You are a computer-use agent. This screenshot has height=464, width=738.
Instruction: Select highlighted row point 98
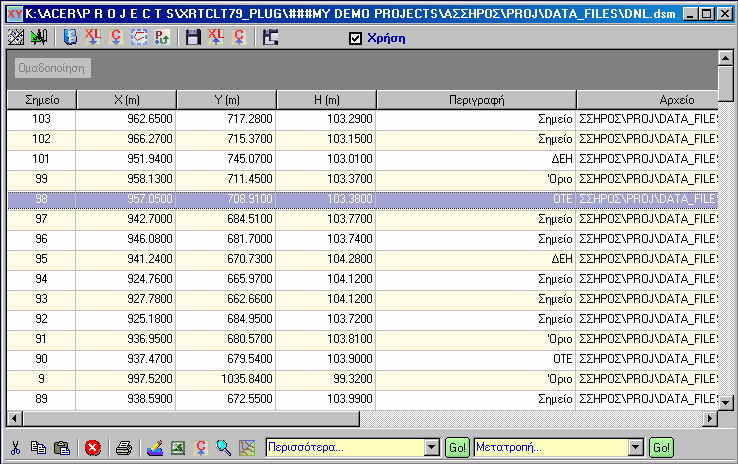click(362, 200)
